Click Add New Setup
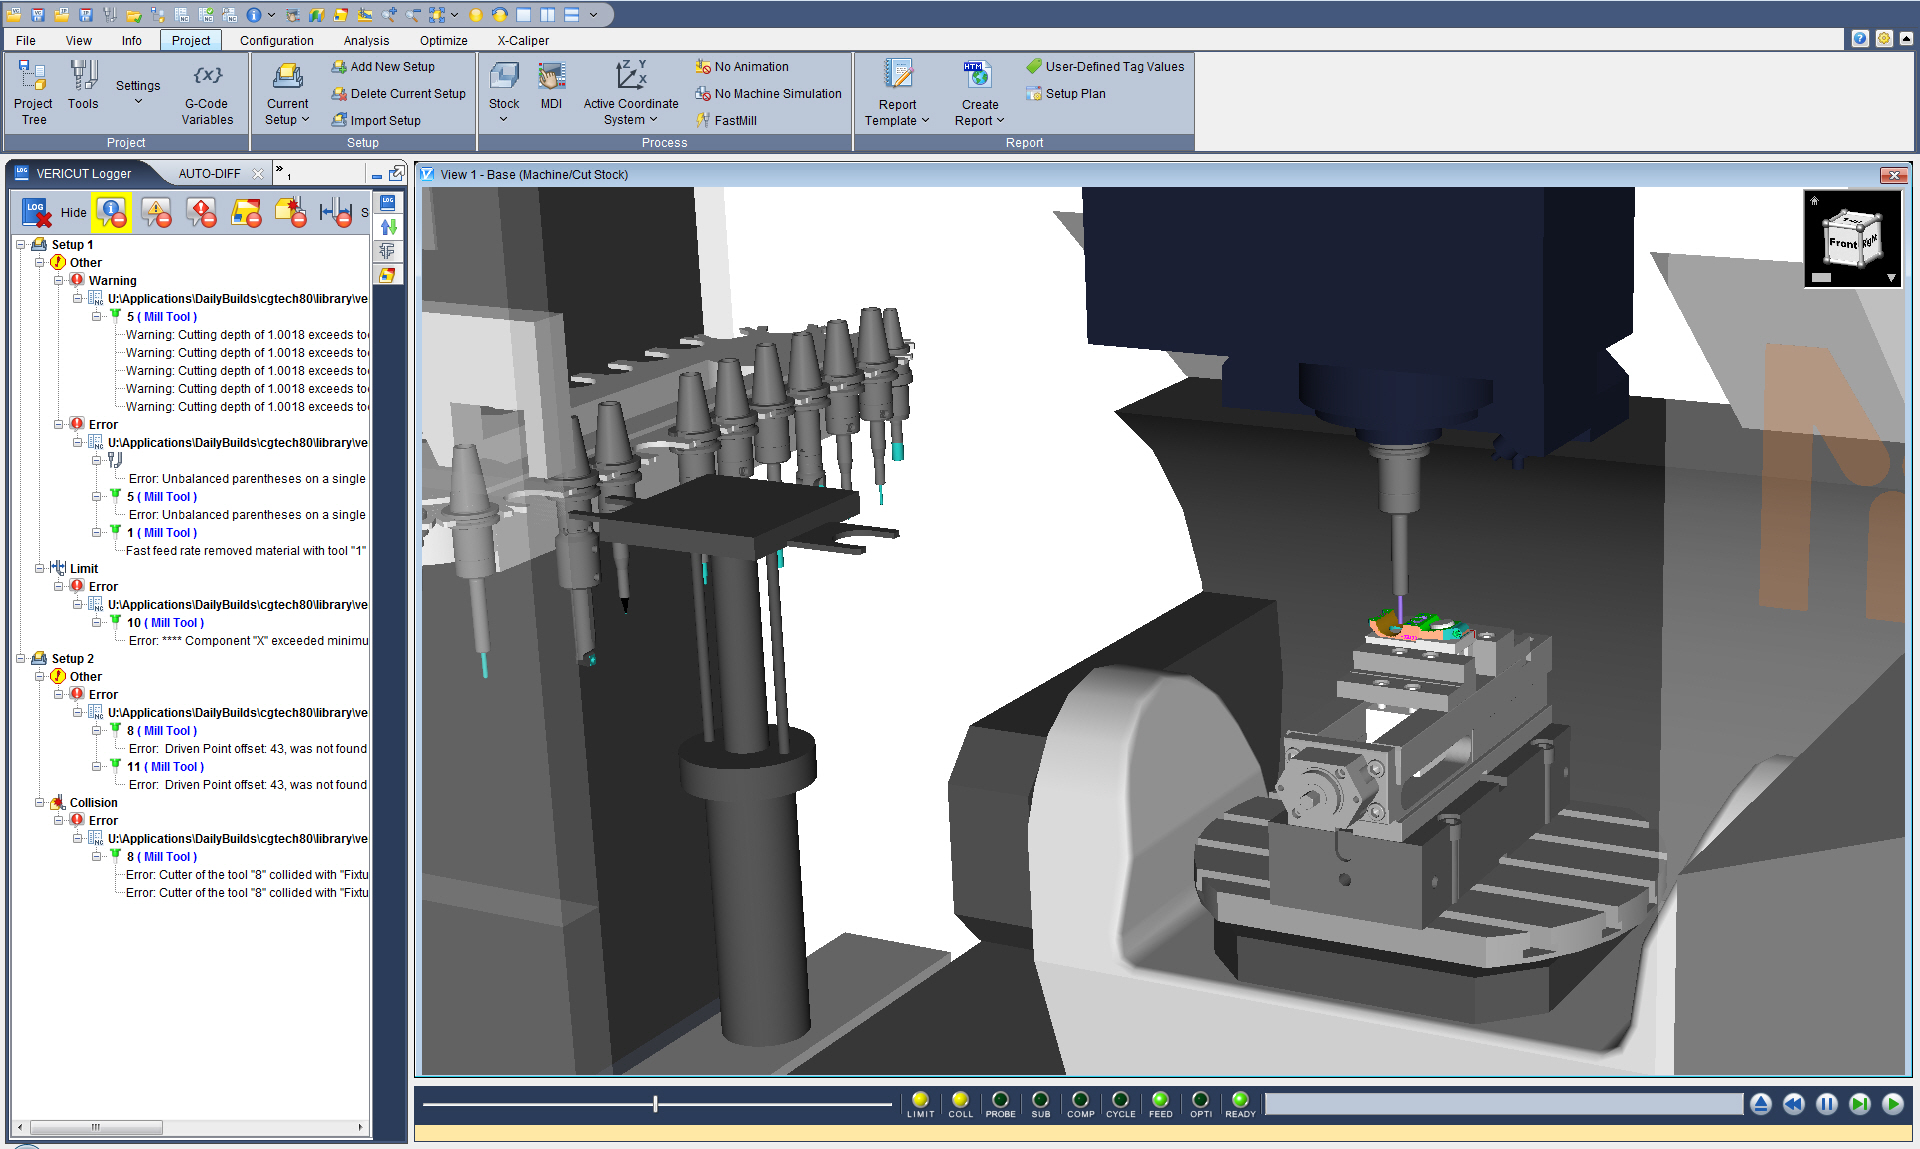 [383, 67]
